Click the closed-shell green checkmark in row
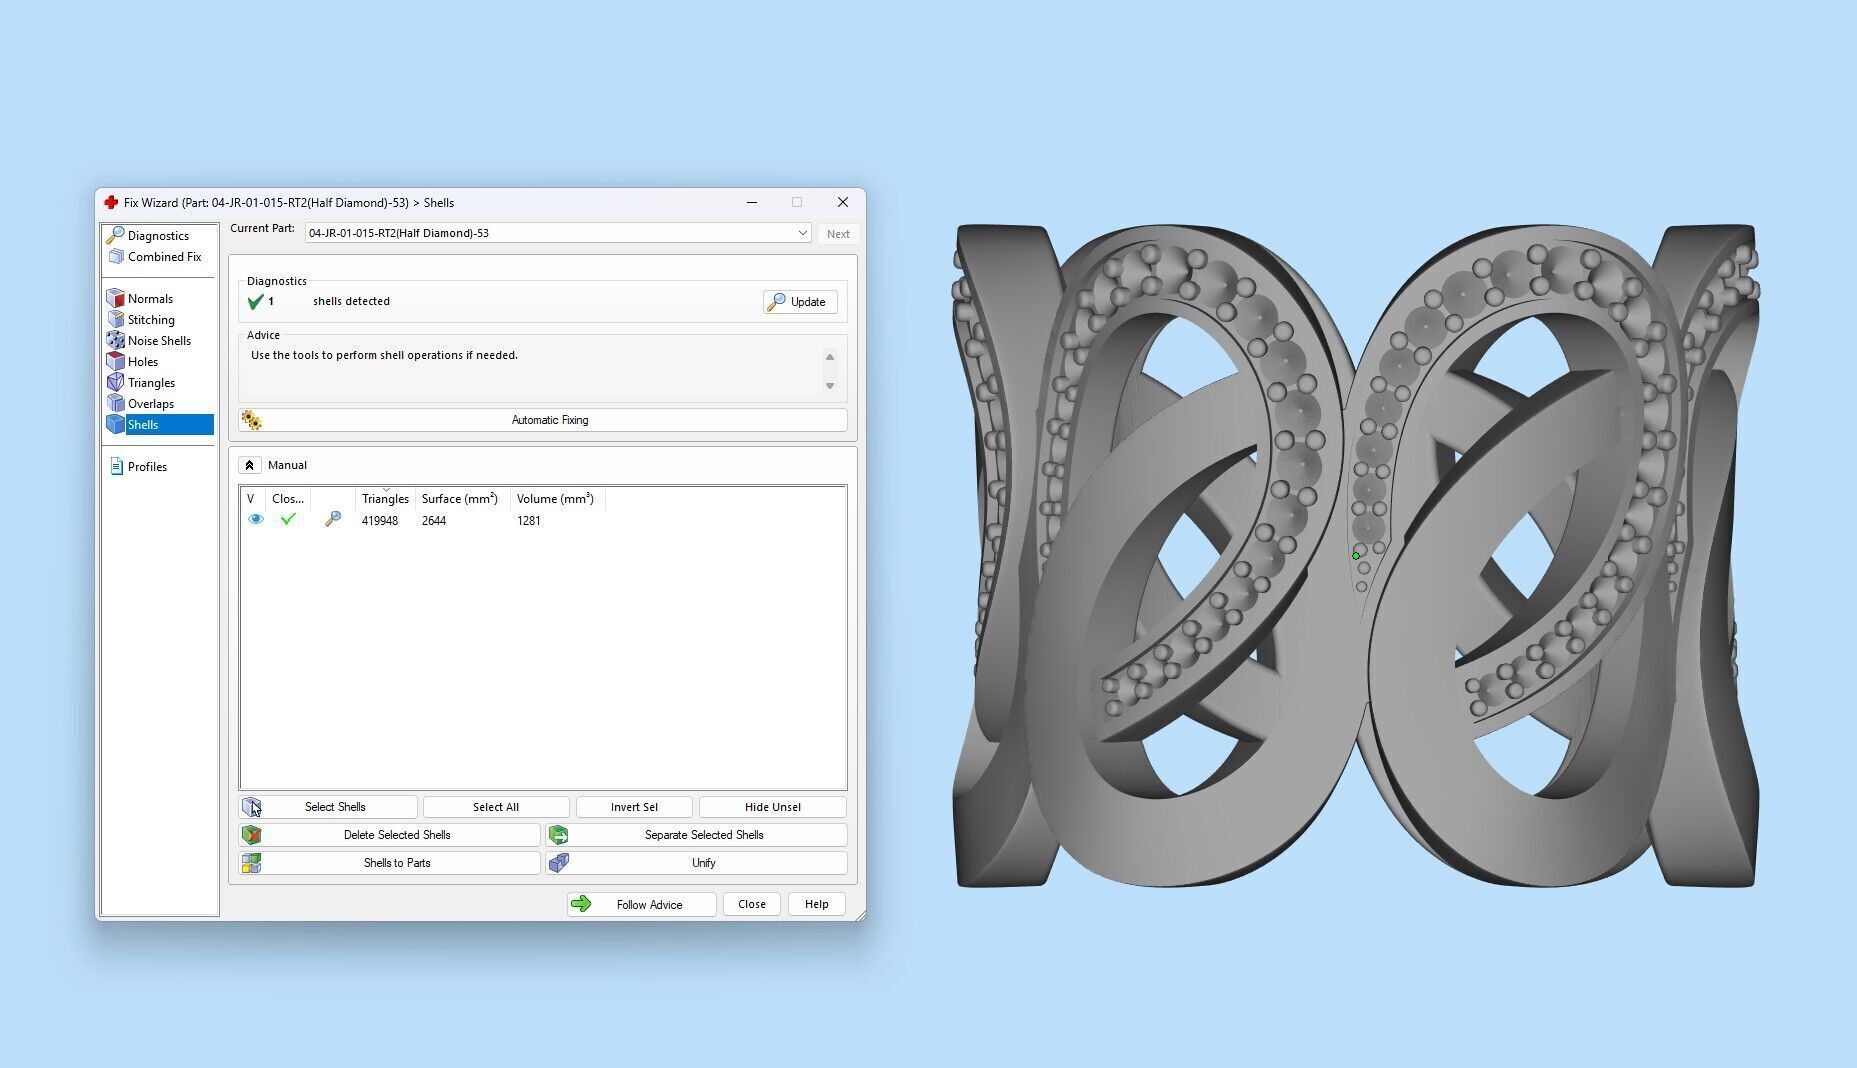Screen dimensions: 1857x1068 click(288, 519)
